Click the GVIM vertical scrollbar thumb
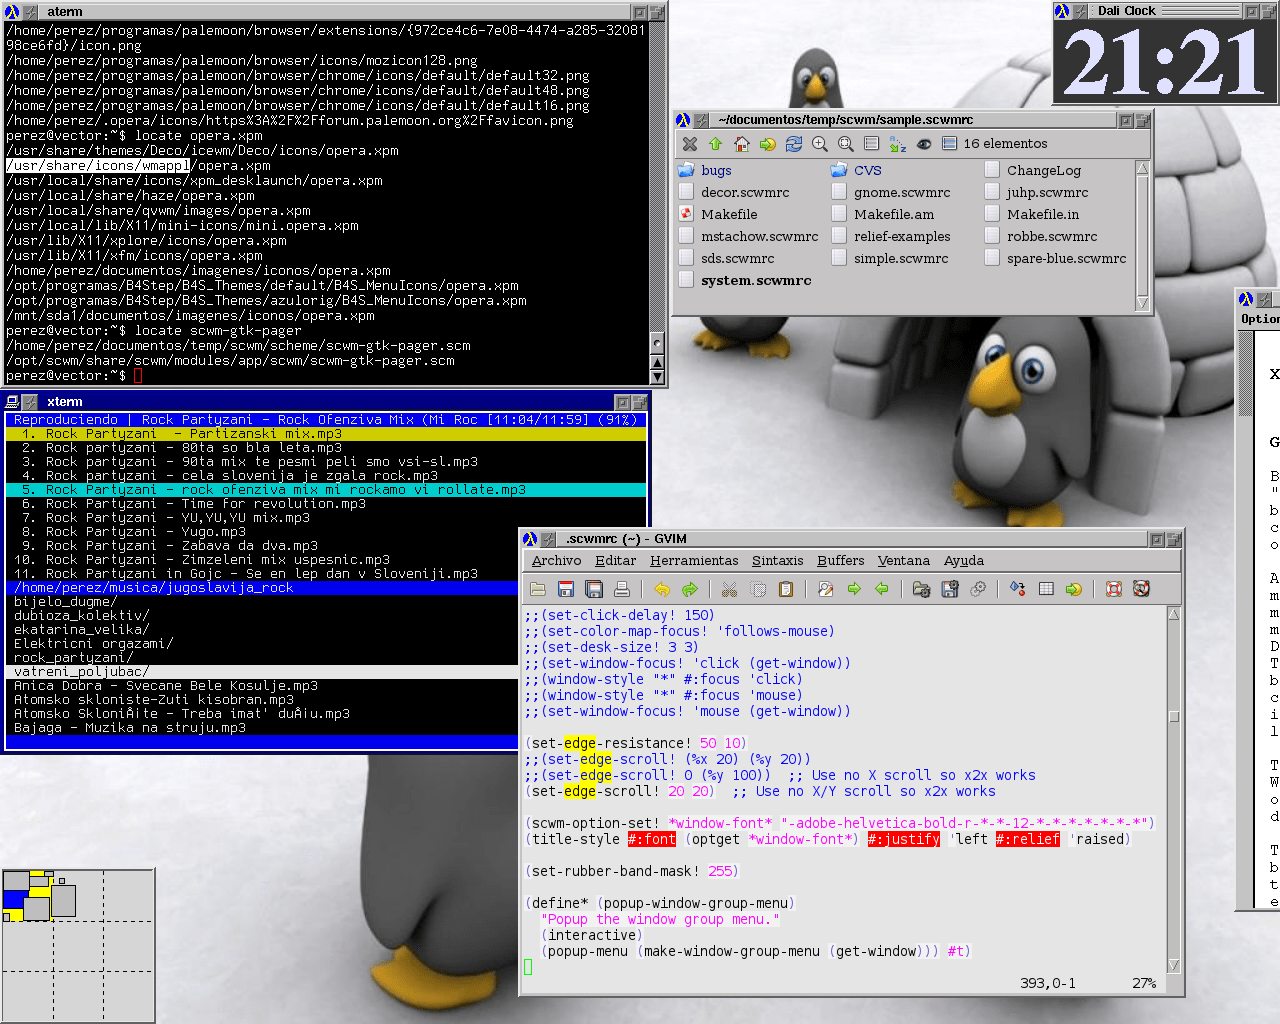Image resolution: width=1280 pixels, height=1024 pixels. coord(1174,716)
